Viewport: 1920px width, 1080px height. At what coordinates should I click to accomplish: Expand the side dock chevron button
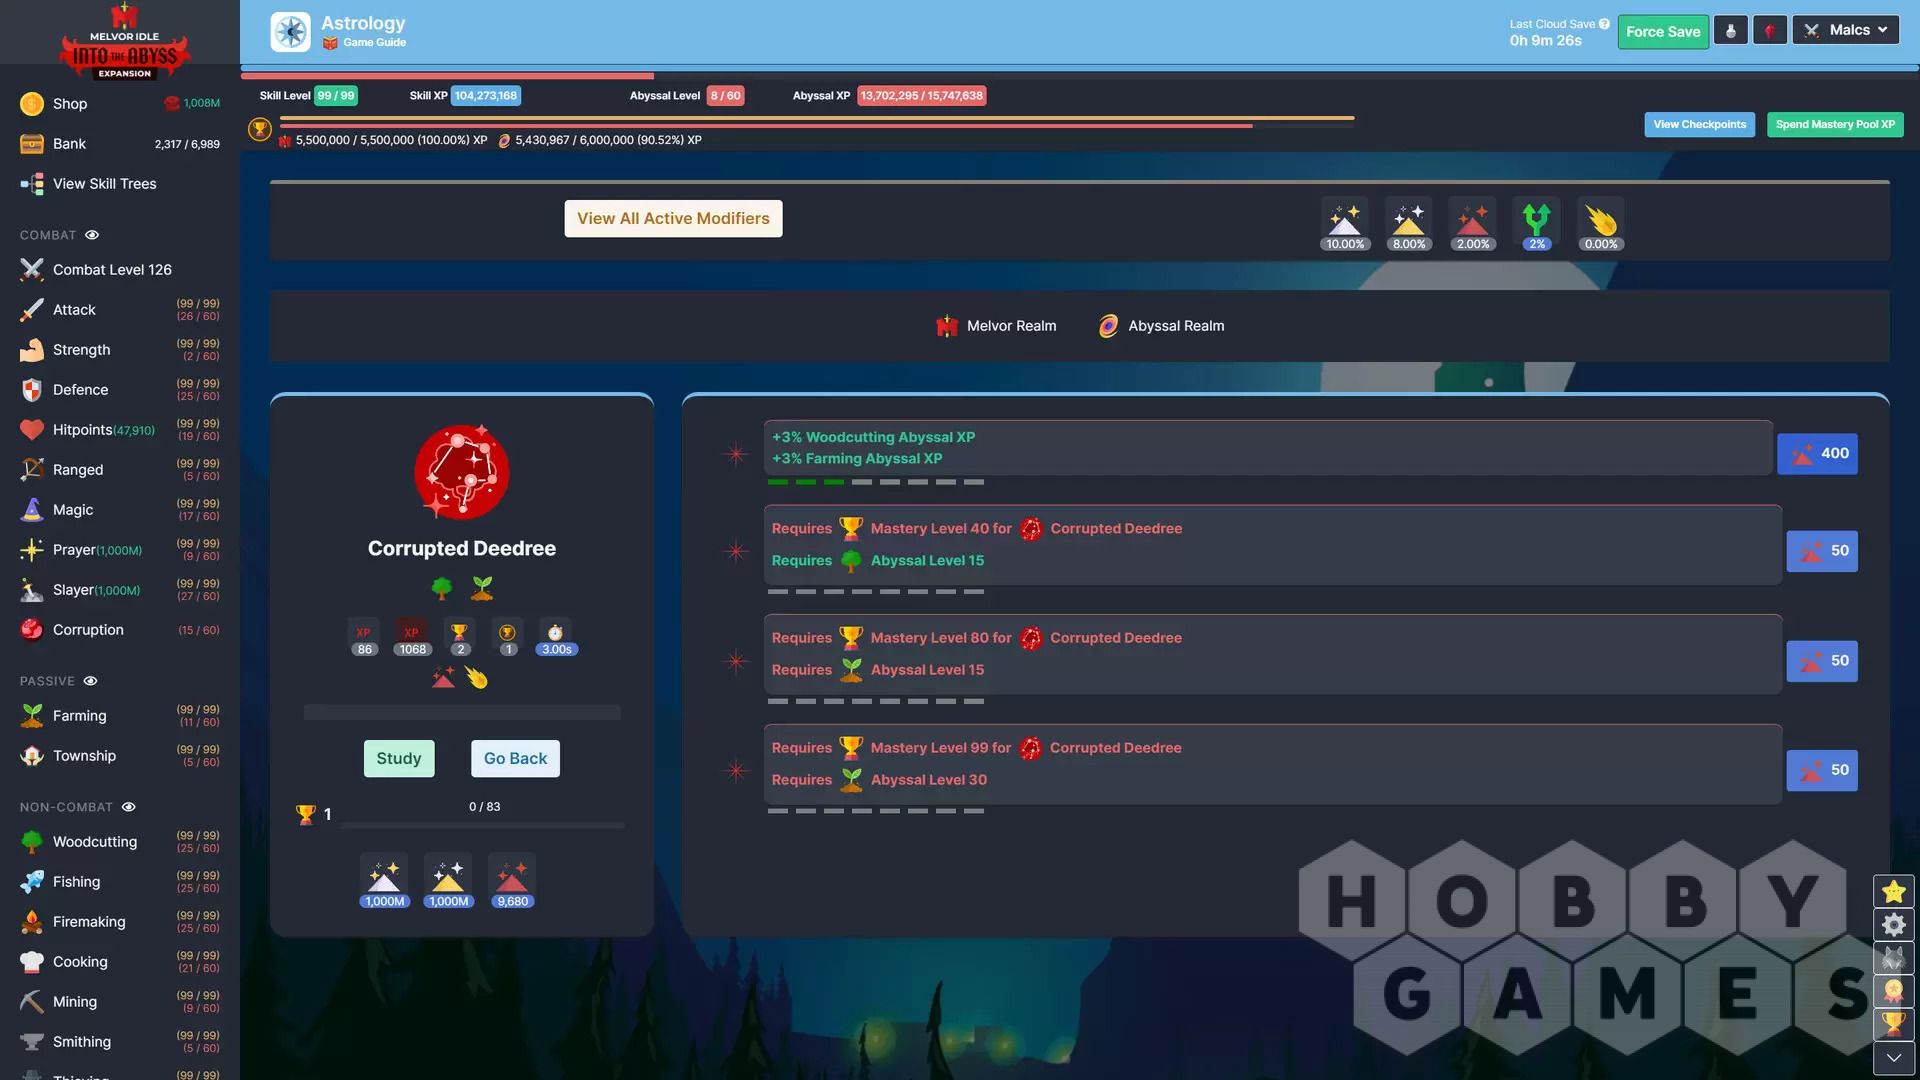coord(1893,1058)
